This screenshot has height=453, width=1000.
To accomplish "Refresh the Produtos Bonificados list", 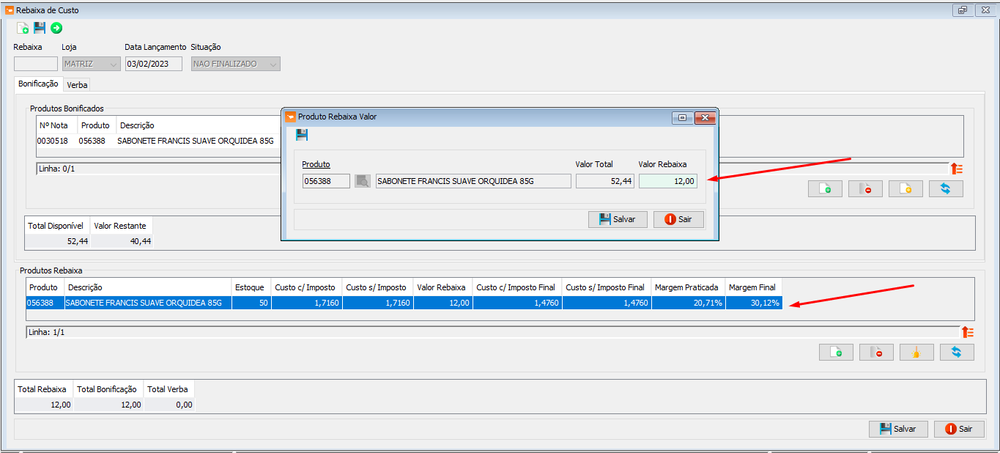I will pos(945,189).
